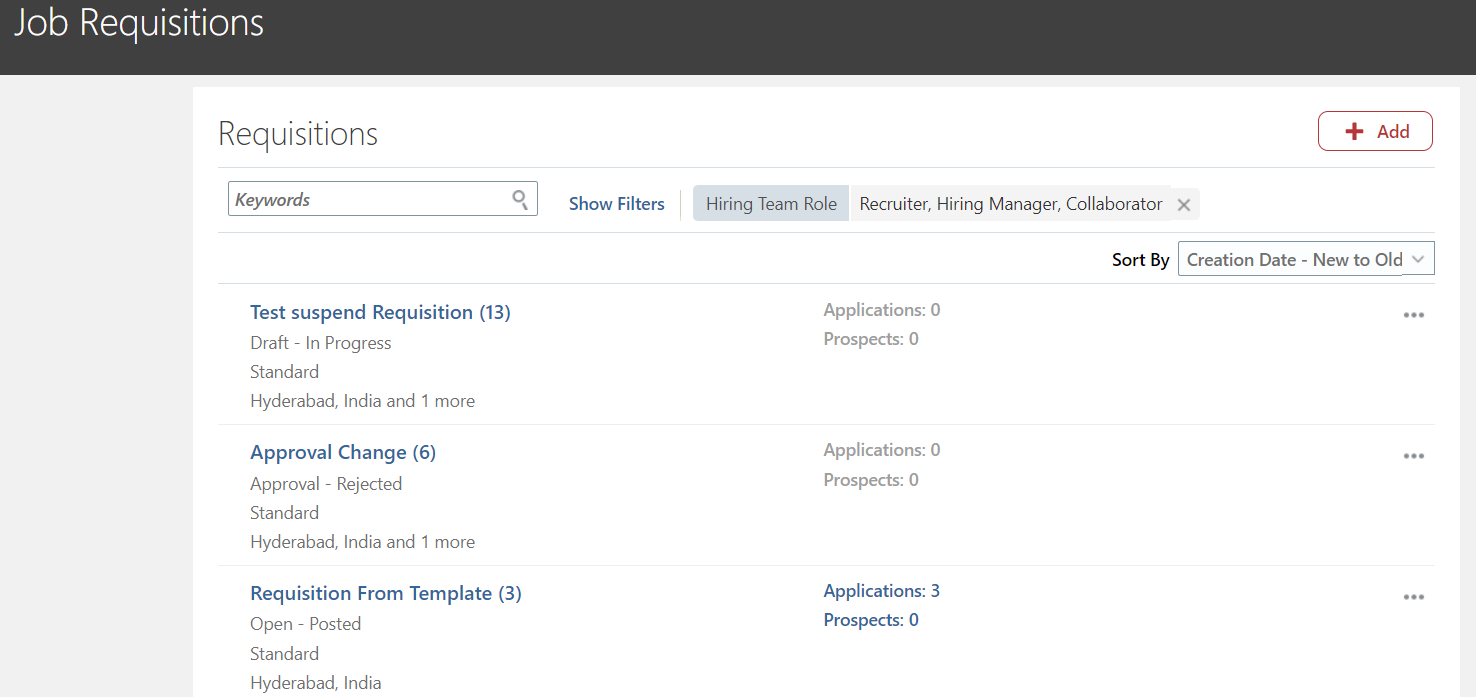Click the Job Requisitions page title
1476x697 pixels.
pos(139,23)
